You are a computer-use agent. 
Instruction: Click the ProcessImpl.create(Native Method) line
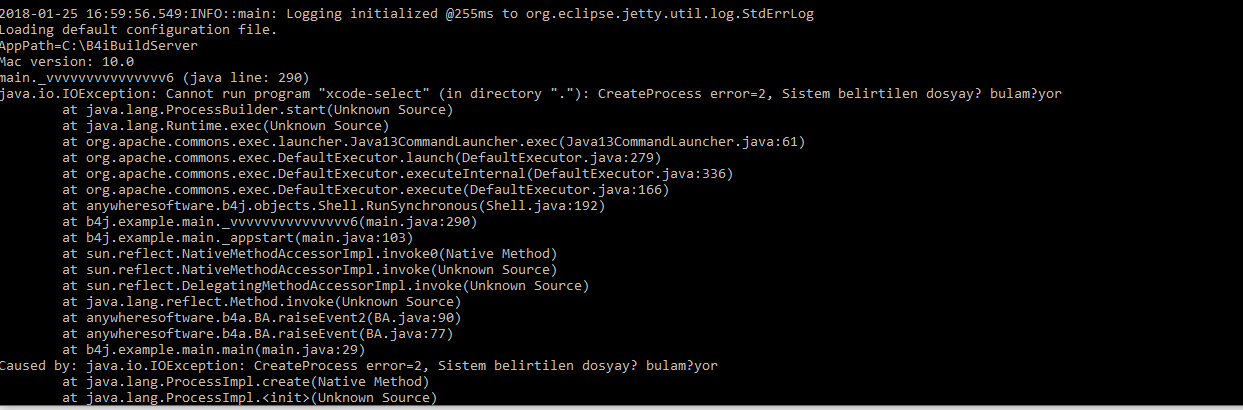coord(245,381)
